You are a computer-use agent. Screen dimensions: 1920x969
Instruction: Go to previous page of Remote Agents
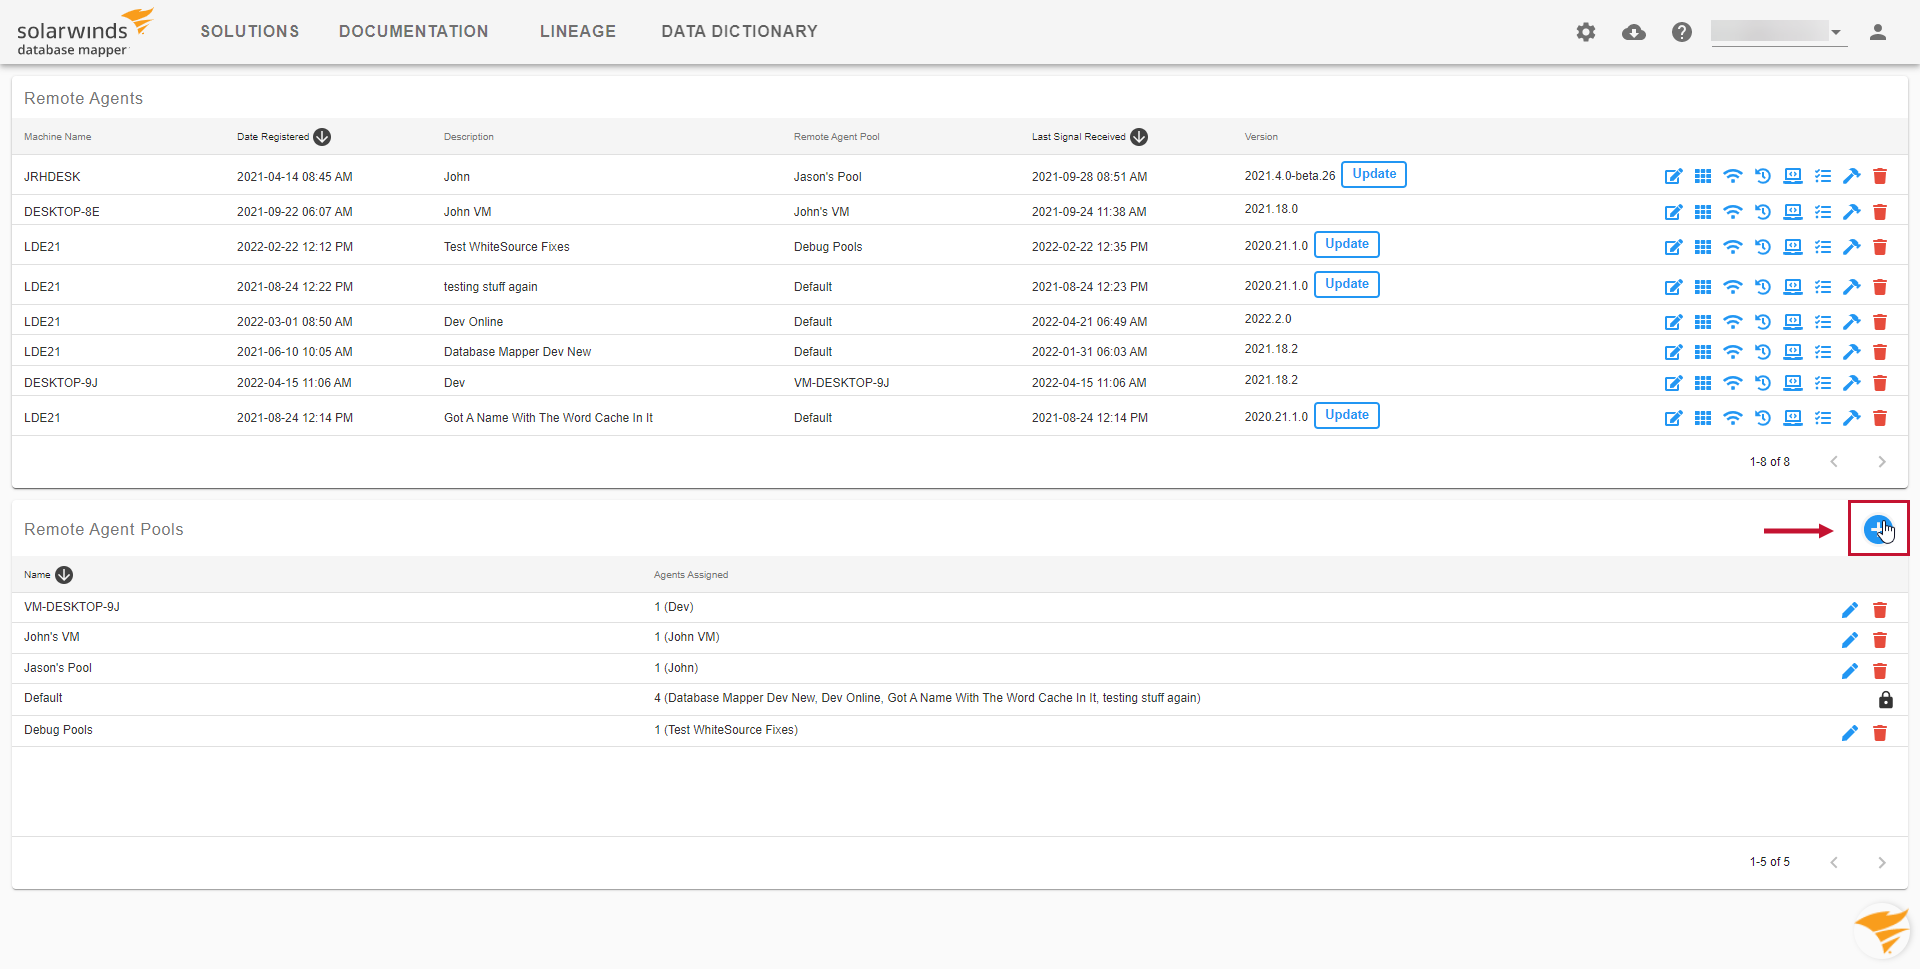click(x=1834, y=462)
